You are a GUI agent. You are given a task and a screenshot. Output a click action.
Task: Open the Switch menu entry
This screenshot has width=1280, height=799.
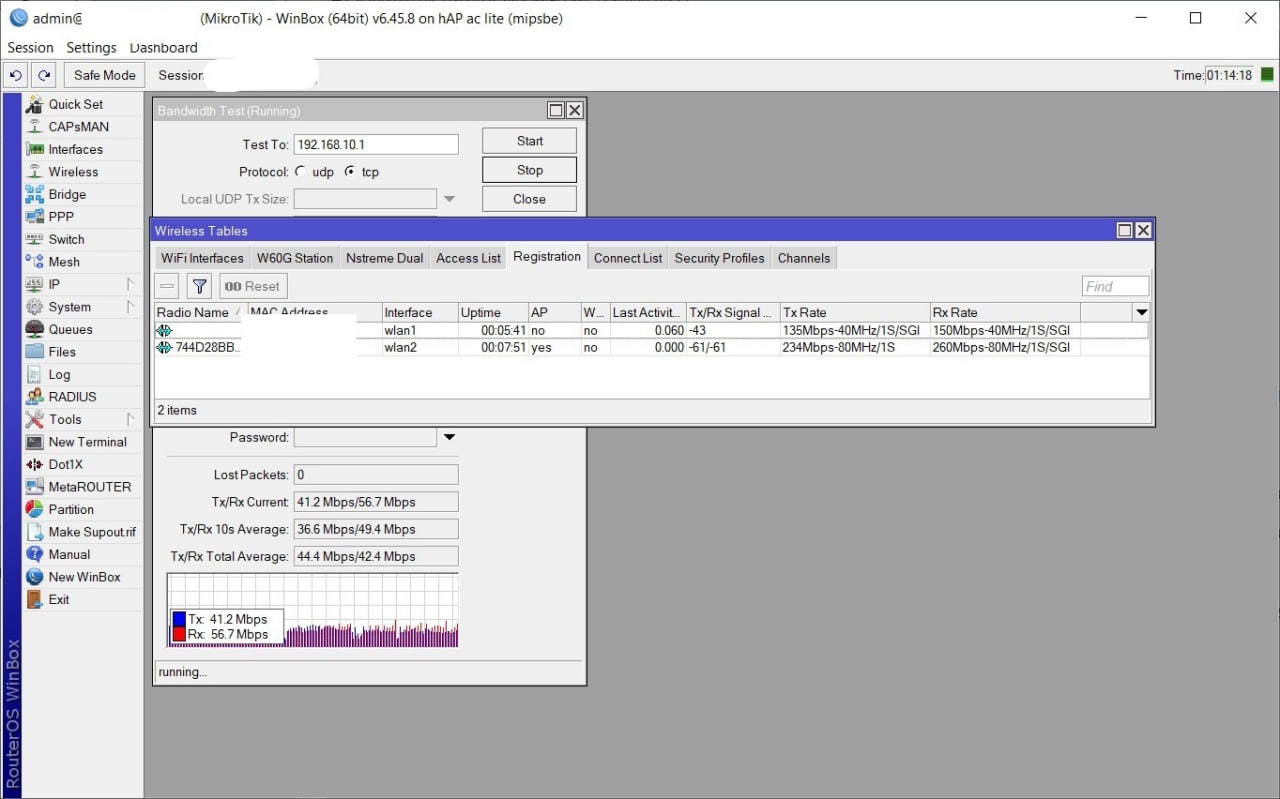[66, 239]
